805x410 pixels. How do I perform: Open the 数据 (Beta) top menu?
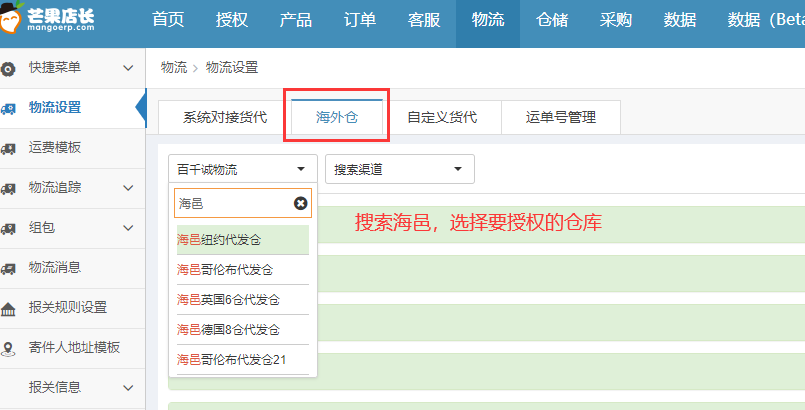[765, 21]
